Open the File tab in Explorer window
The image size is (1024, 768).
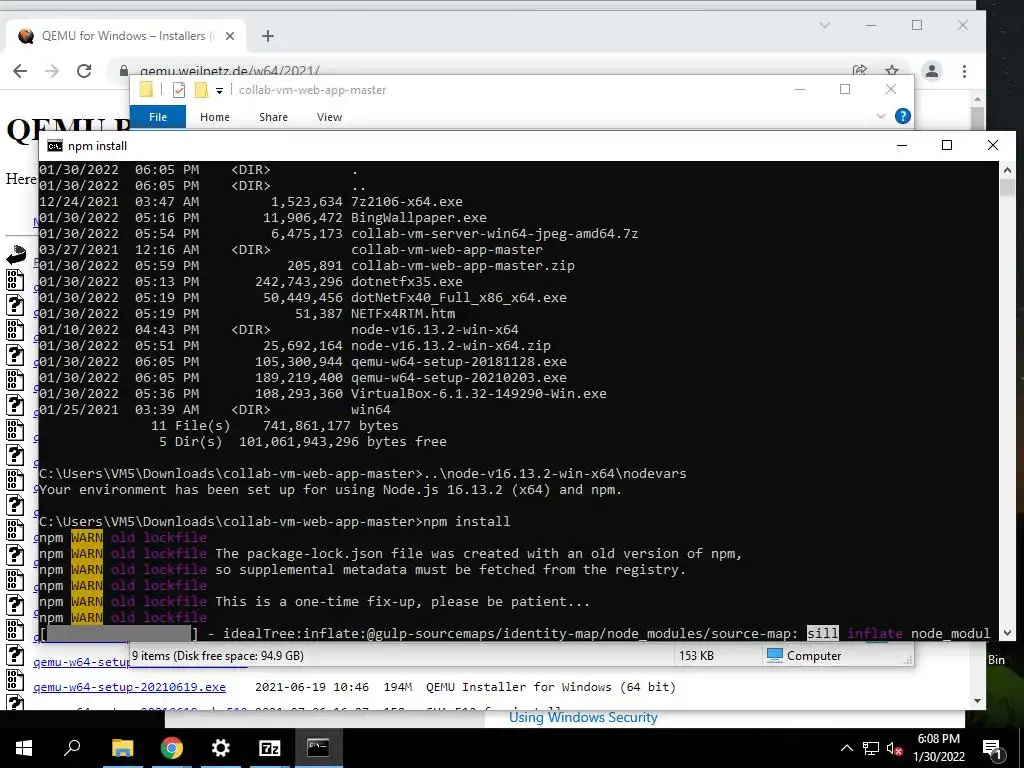(x=158, y=117)
